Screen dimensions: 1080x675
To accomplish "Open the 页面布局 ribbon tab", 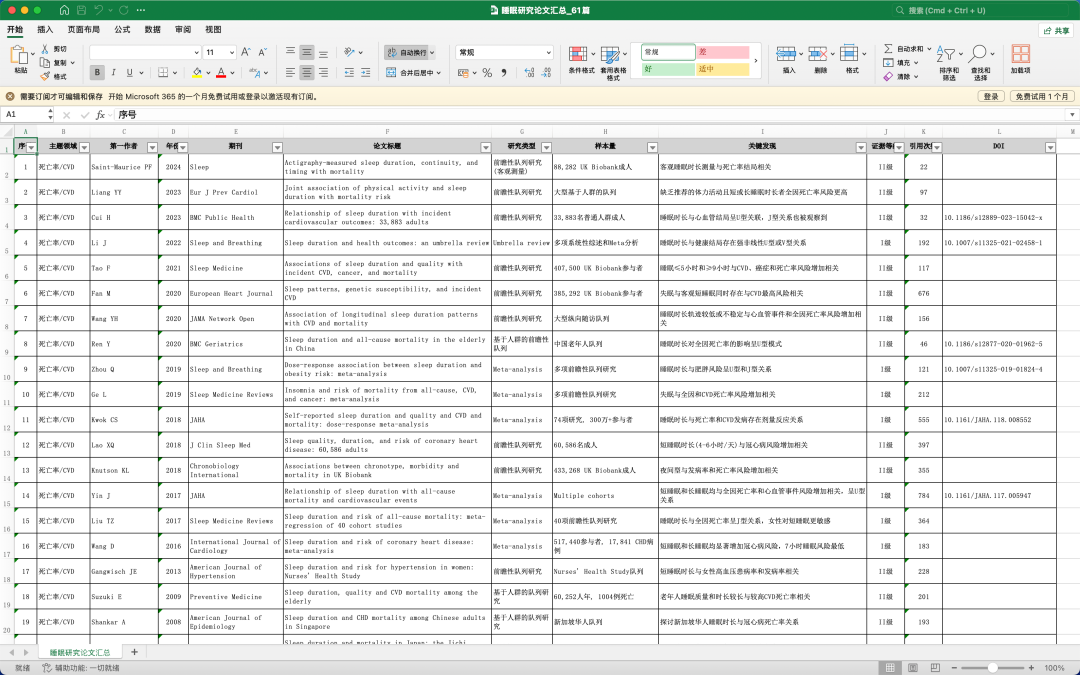I will click(83, 30).
